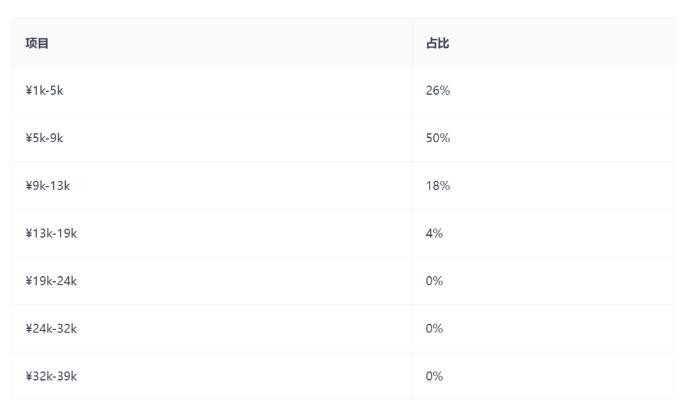Select the ¥24k-32k salary range cell
Viewport: 691px width, 405px height.
coord(51,328)
